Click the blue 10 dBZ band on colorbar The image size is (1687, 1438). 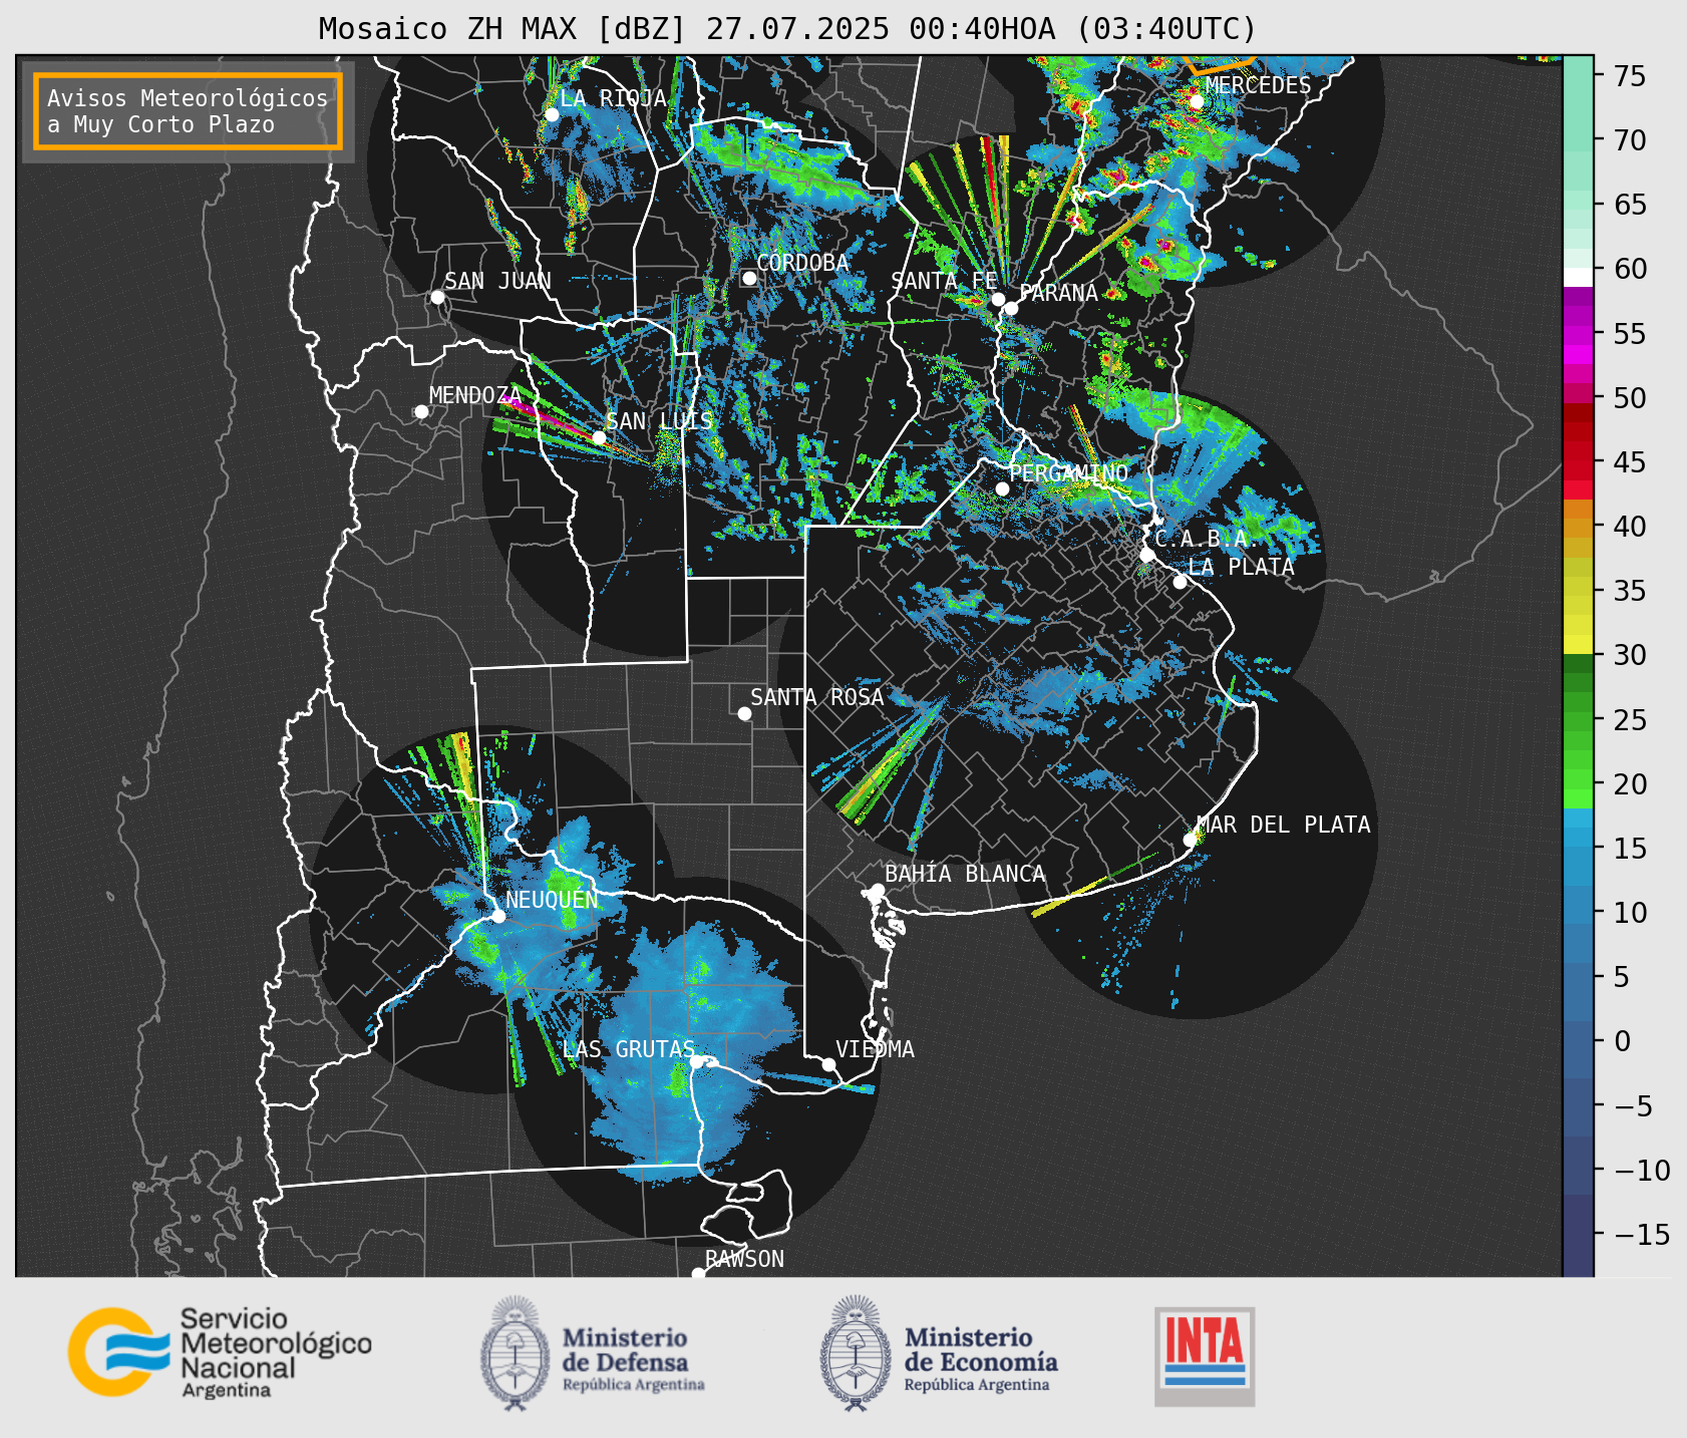1578,912
